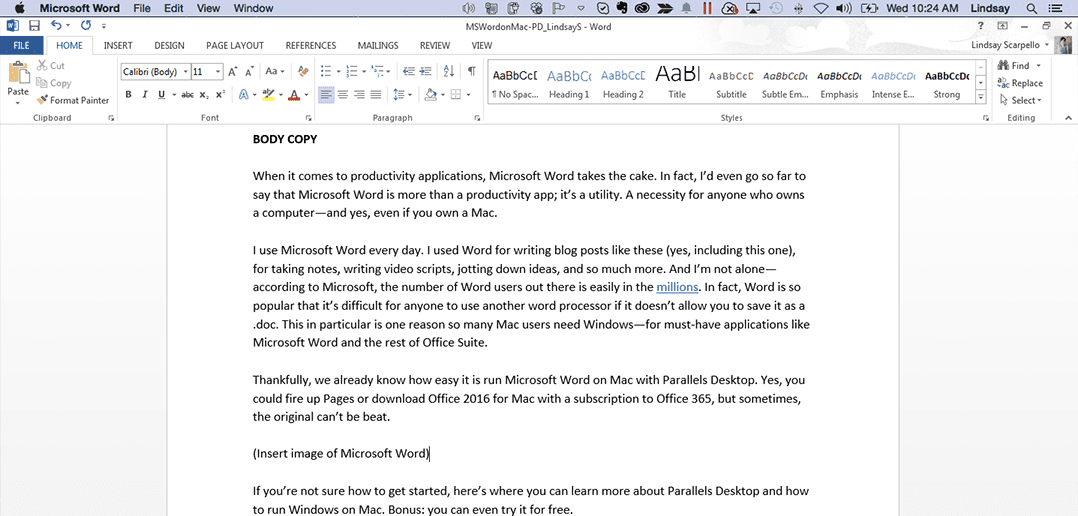The image size is (1078, 516).
Task: Switch to the INSERT tab
Action: point(118,46)
